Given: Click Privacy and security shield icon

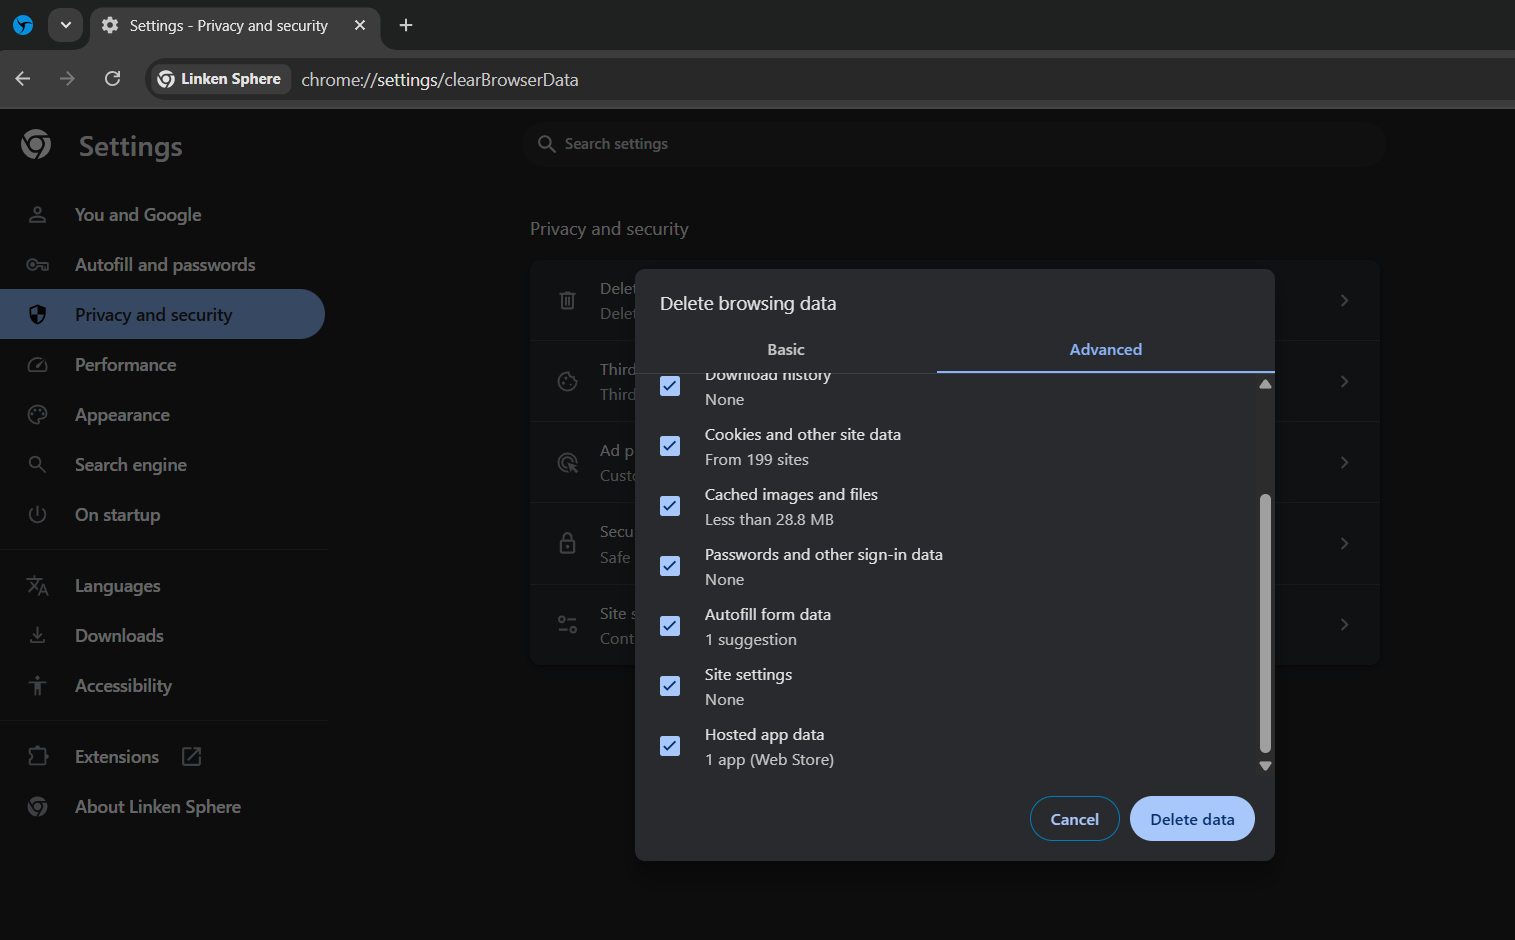Looking at the screenshot, I should pos(38,315).
